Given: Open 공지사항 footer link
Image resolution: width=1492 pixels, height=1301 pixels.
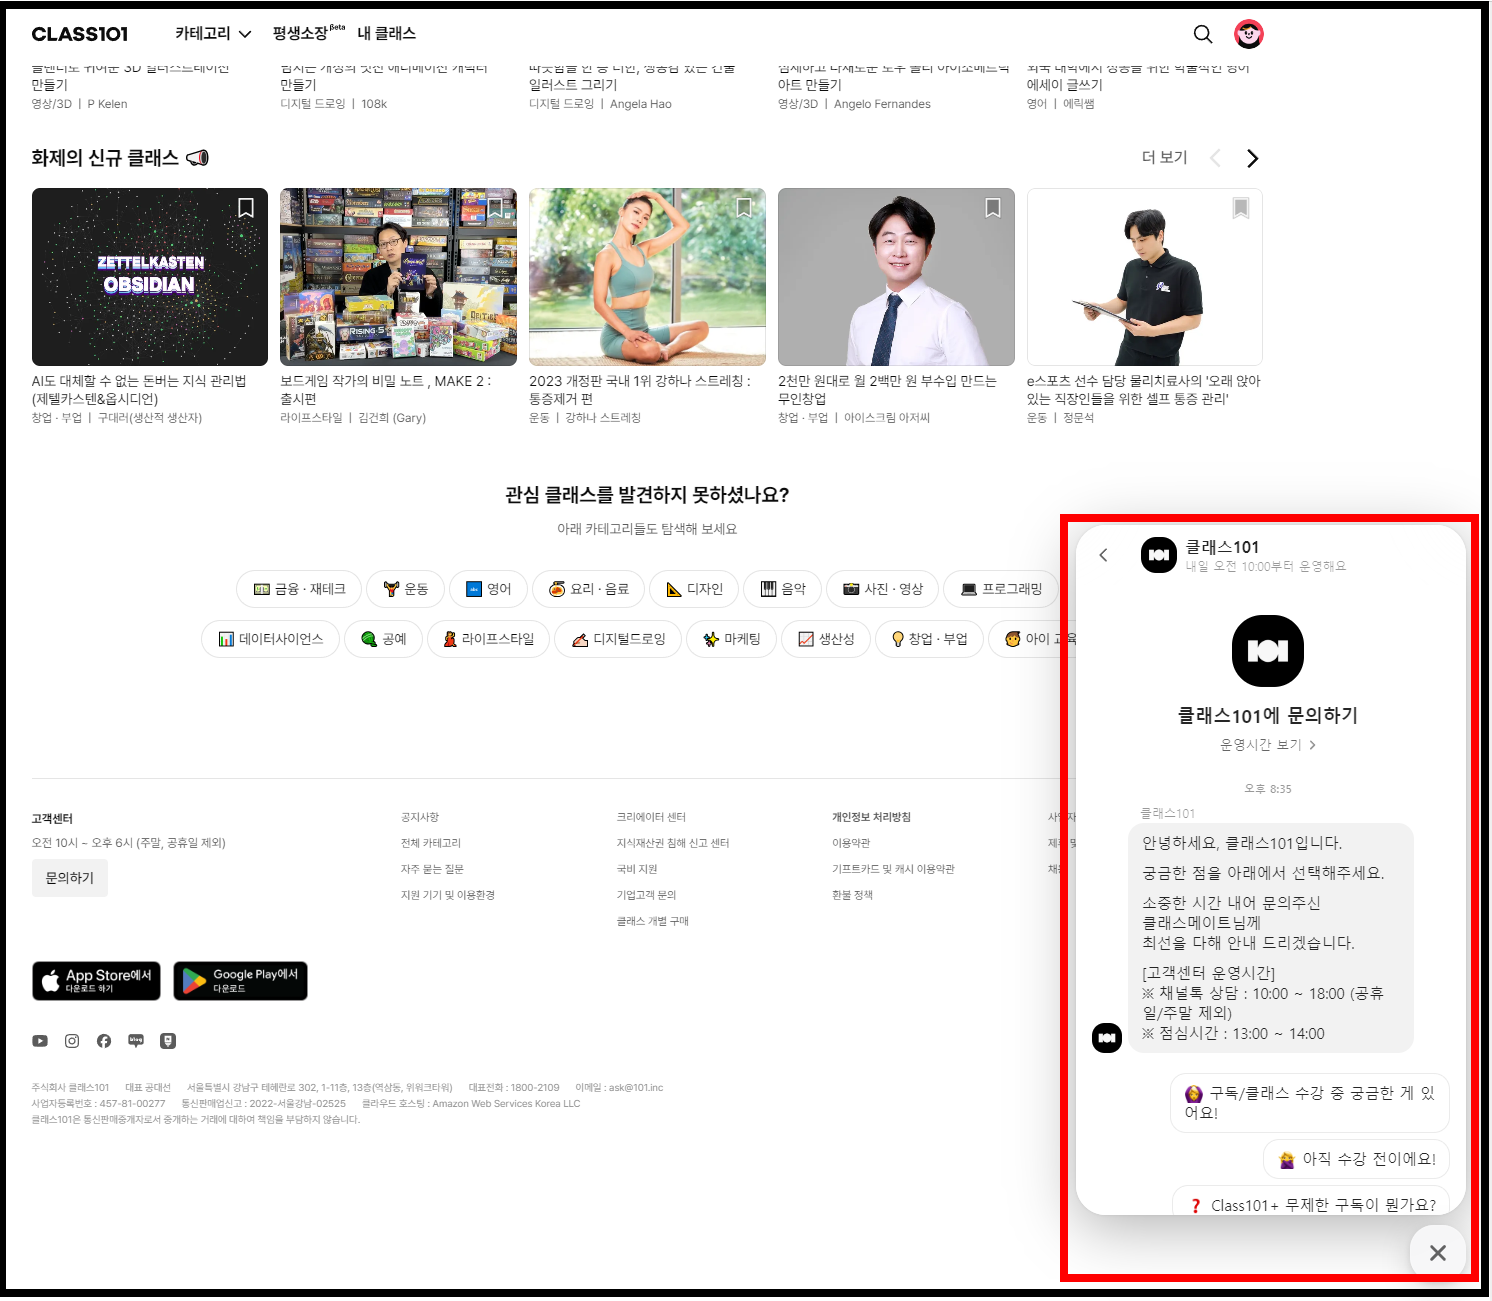Looking at the screenshot, I should point(420,817).
